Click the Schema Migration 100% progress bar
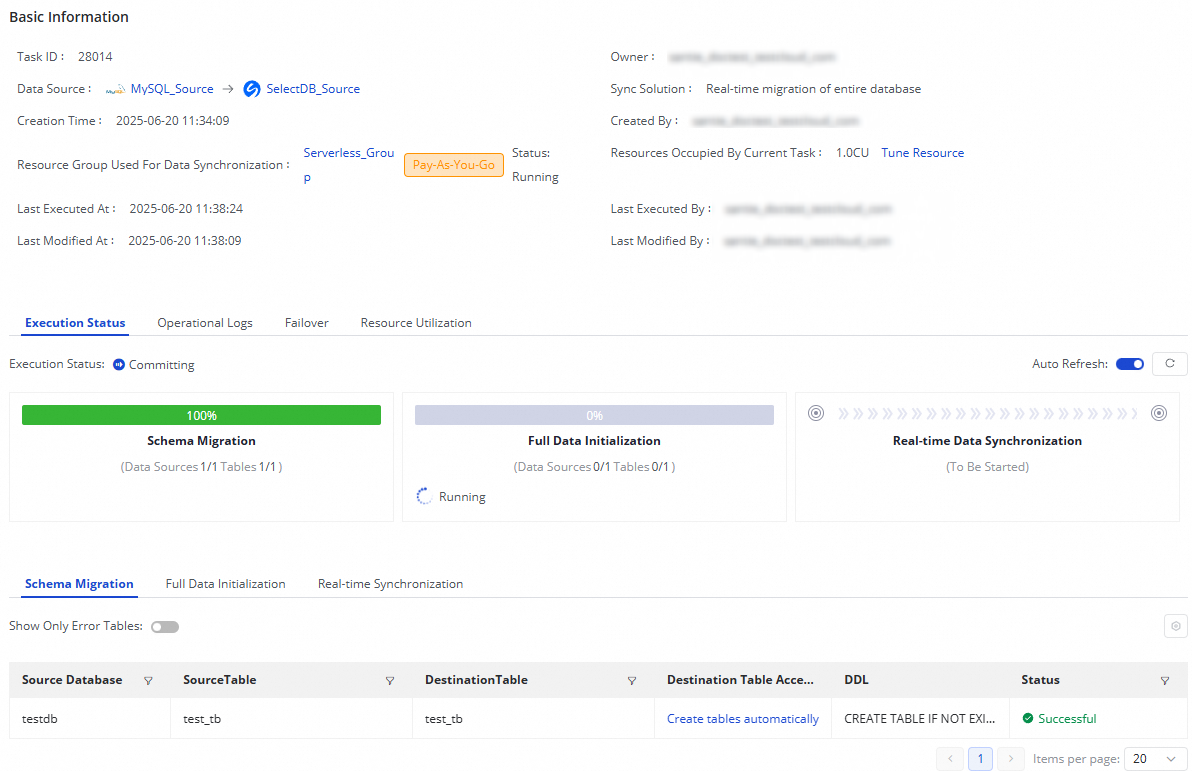The width and height of the screenshot is (1192, 771). [x=201, y=415]
